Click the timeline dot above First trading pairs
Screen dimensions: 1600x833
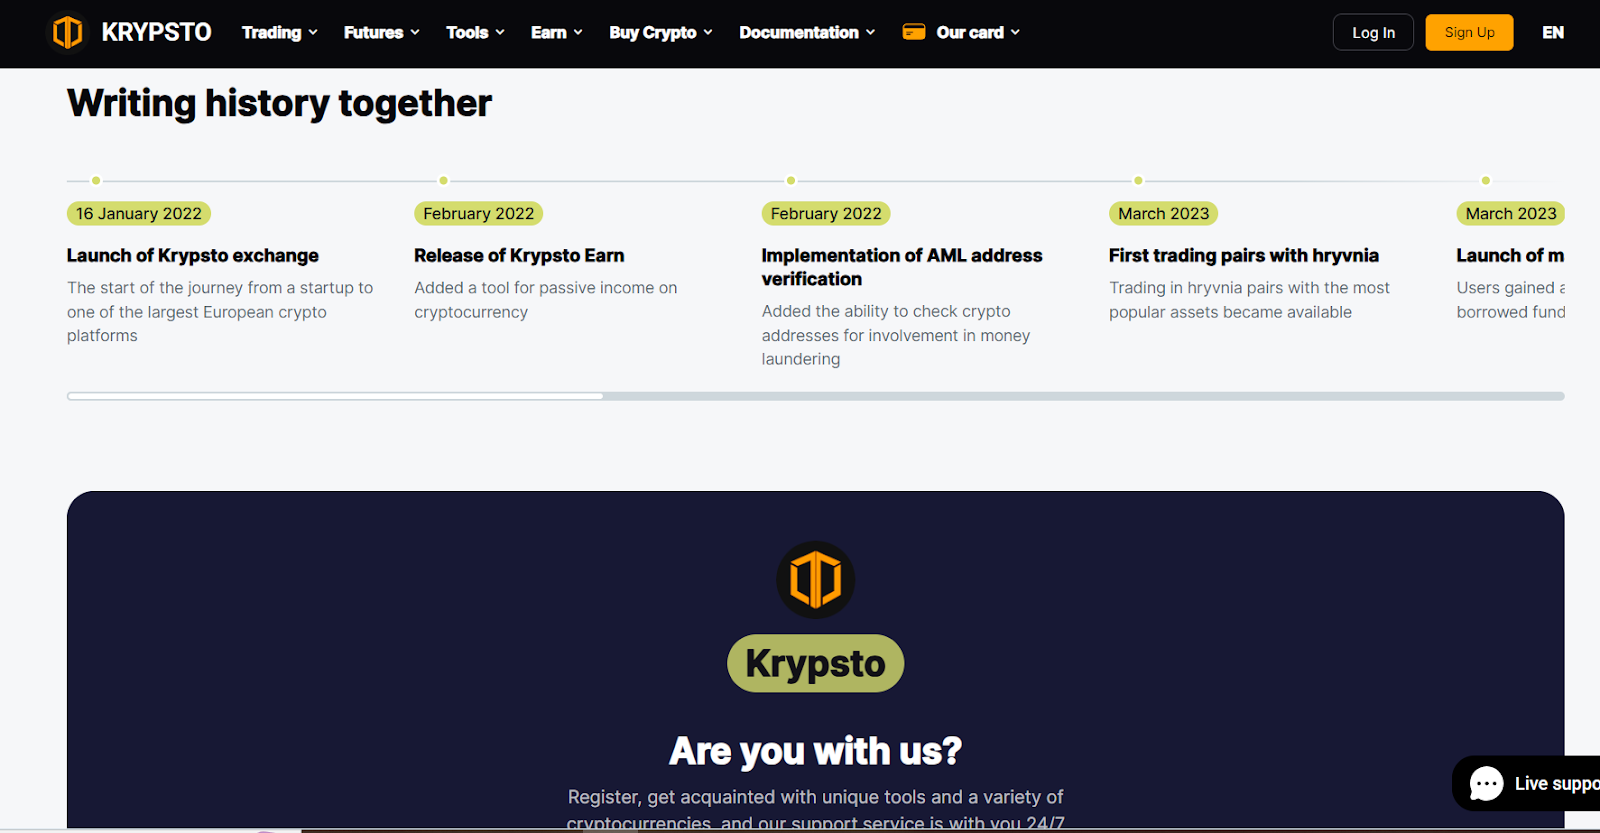tap(1138, 181)
